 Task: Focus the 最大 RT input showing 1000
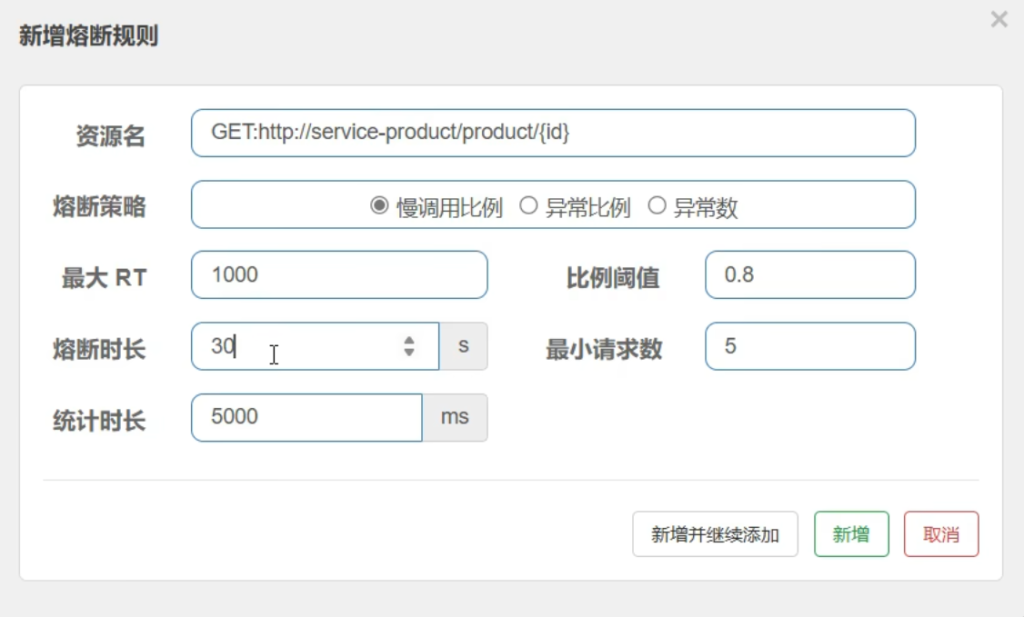(338, 275)
